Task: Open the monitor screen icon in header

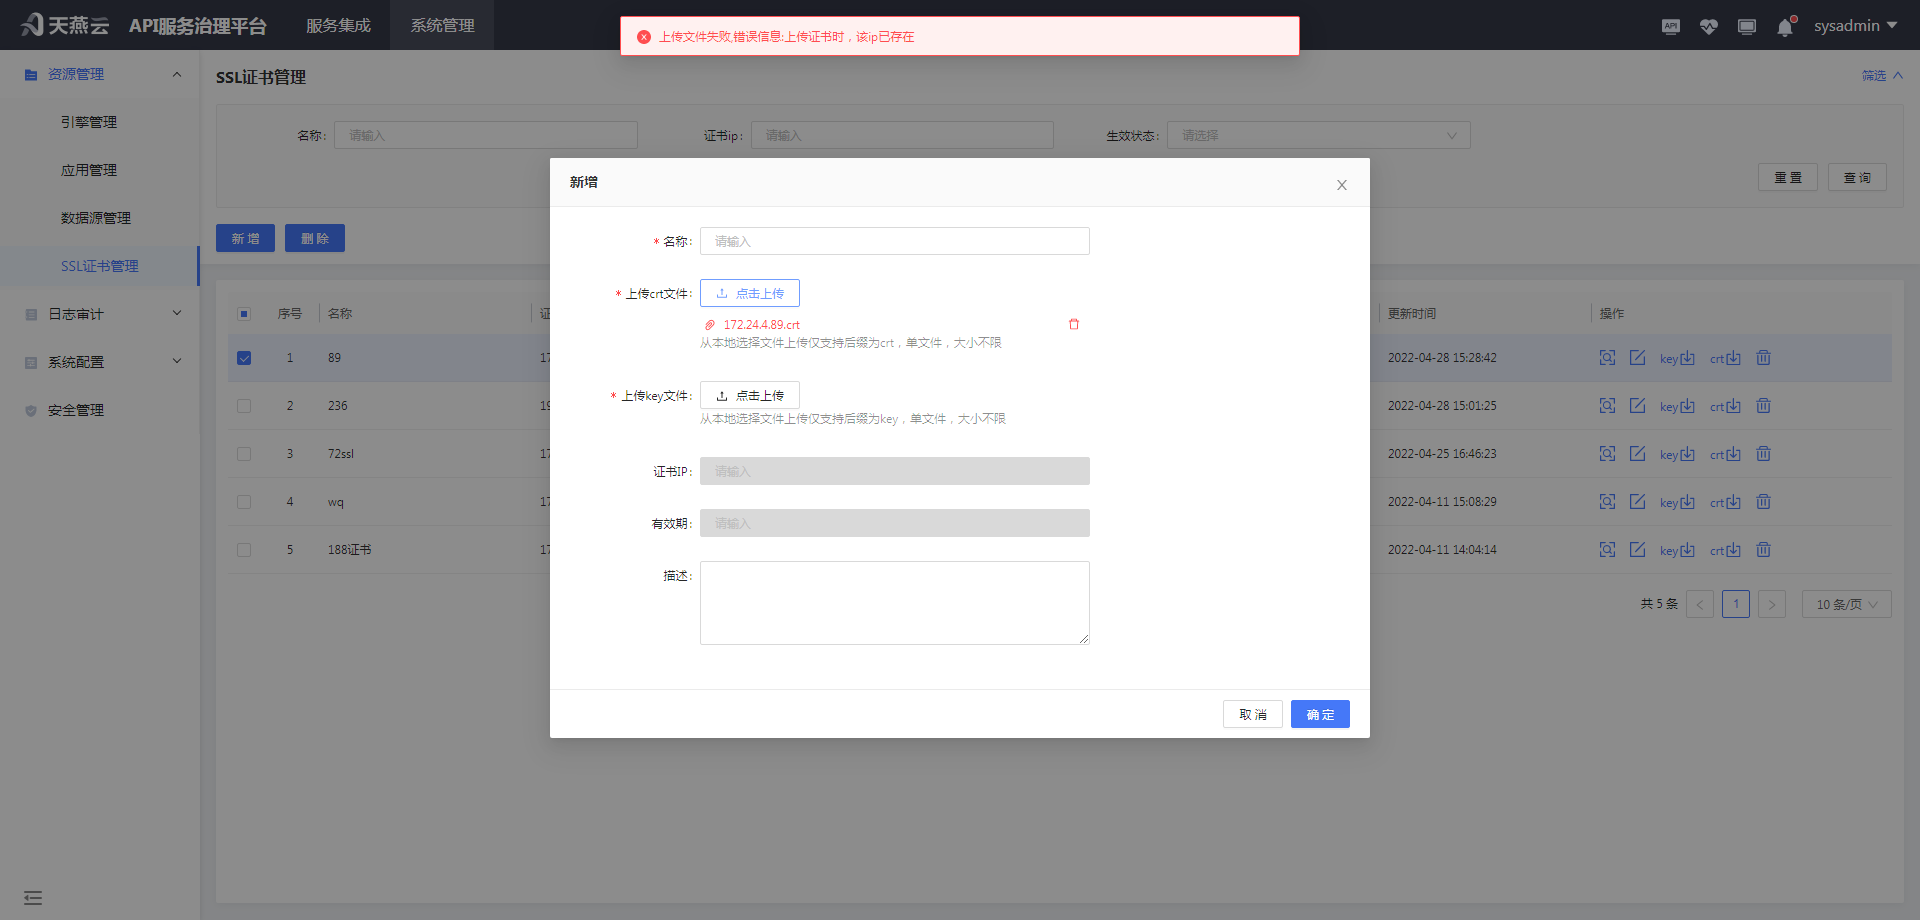Action: click(1746, 26)
